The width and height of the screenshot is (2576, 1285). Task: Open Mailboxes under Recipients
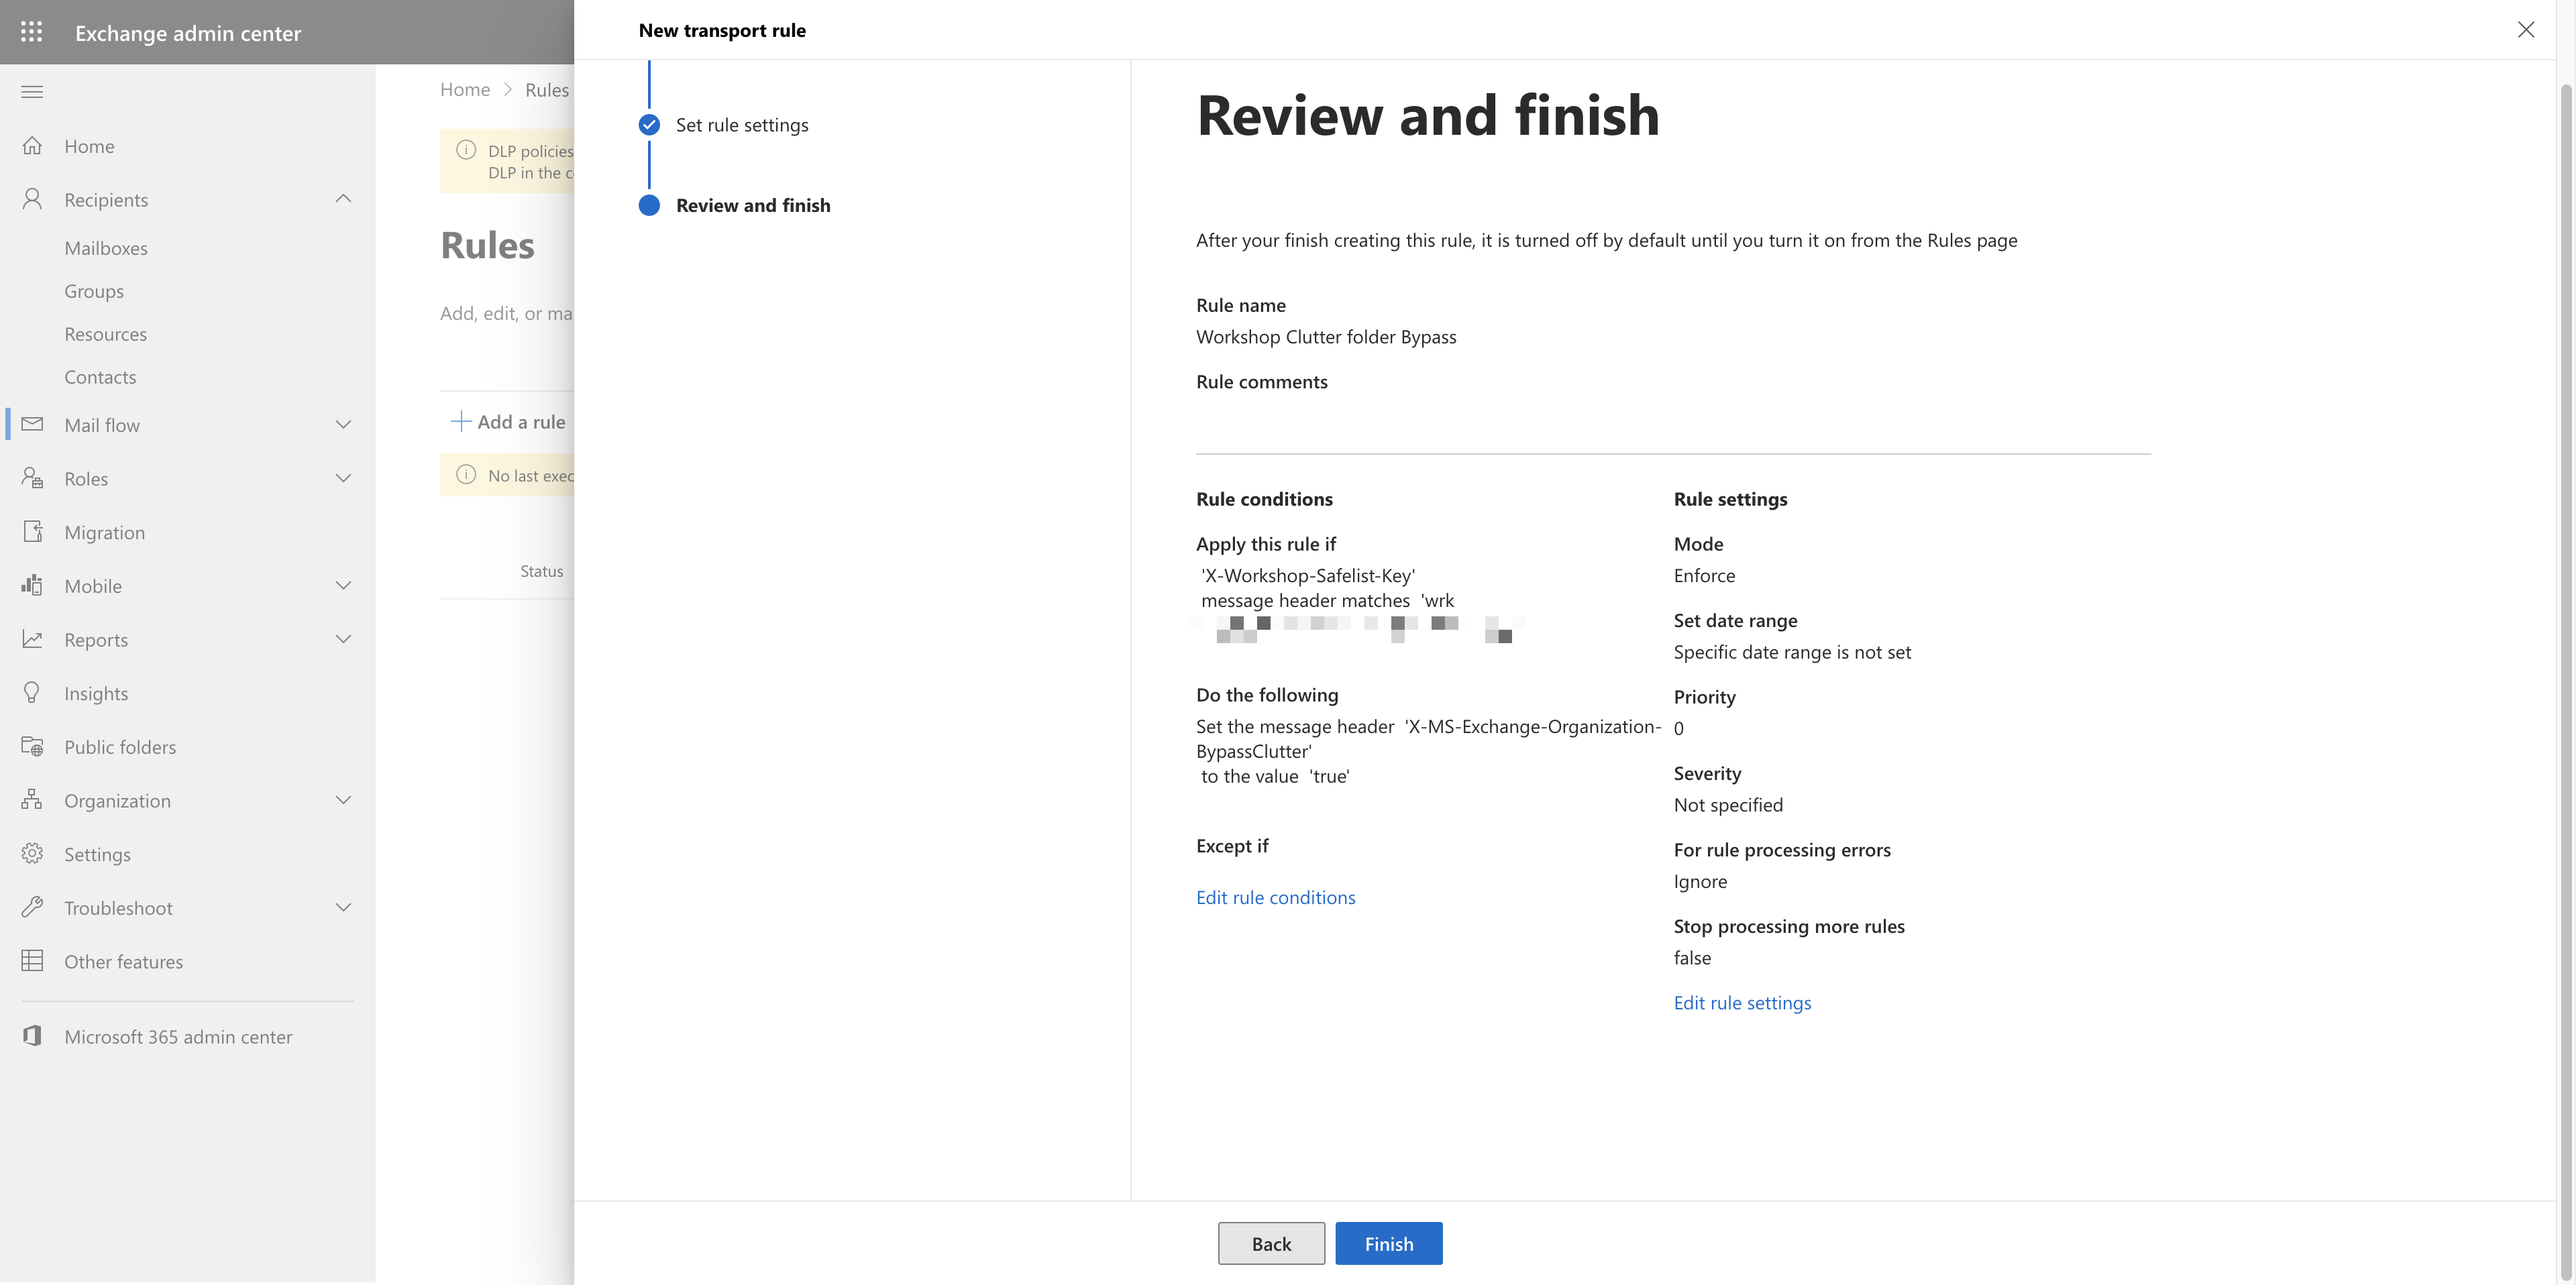[x=106, y=248]
